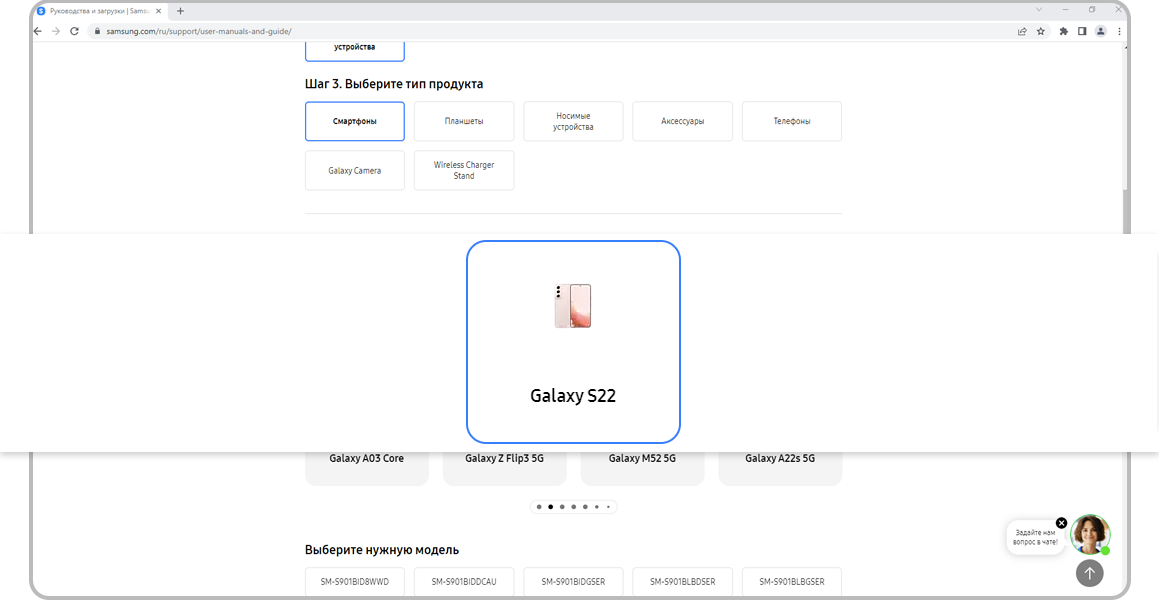Open the Chrome three-dot menu
Image resolution: width=1159 pixels, height=600 pixels.
click(1119, 31)
